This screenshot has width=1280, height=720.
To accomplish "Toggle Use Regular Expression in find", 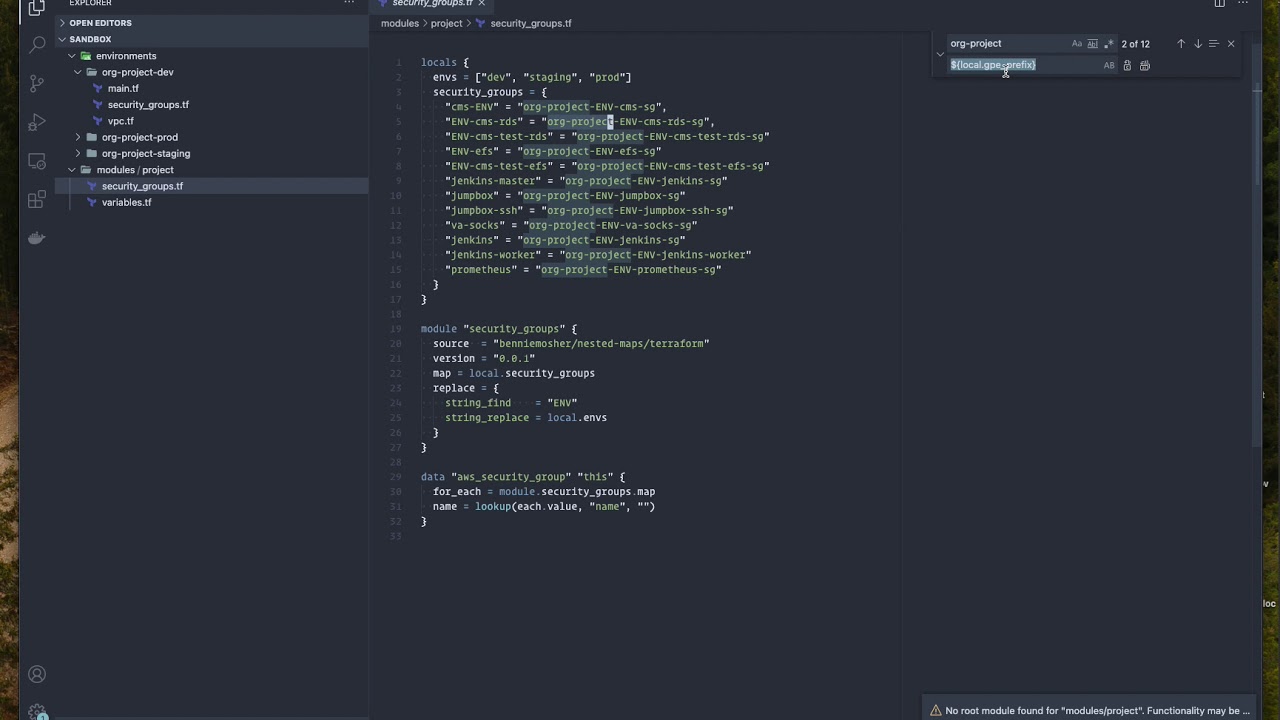I will (1108, 44).
